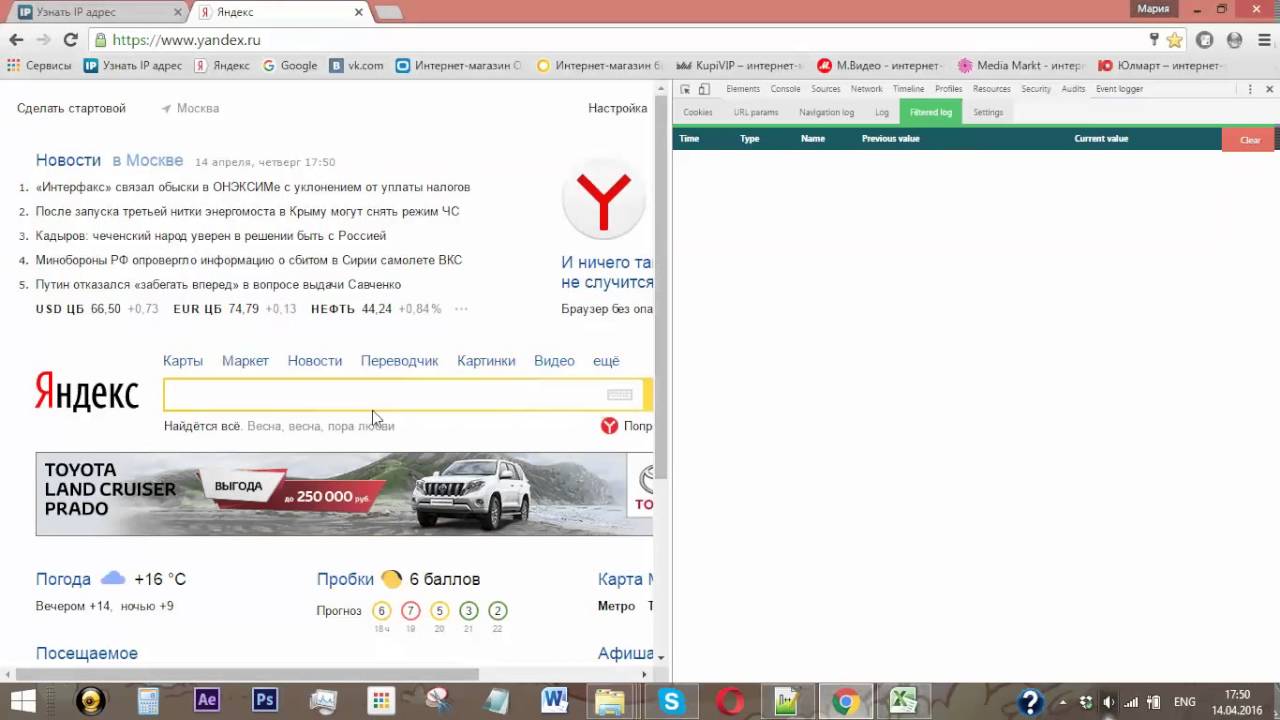Clear the filtered log with Clear button
This screenshot has width=1280, height=720.
coord(1250,140)
